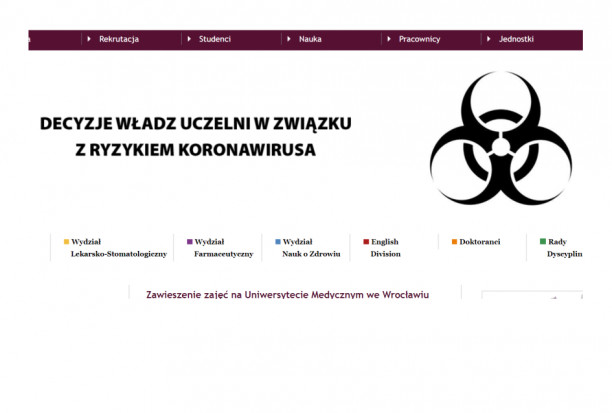612x413 pixels.
Task: Click blue square beside Wydział Nauk o Zdrowiu
Action: pyautogui.click(x=278, y=242)
